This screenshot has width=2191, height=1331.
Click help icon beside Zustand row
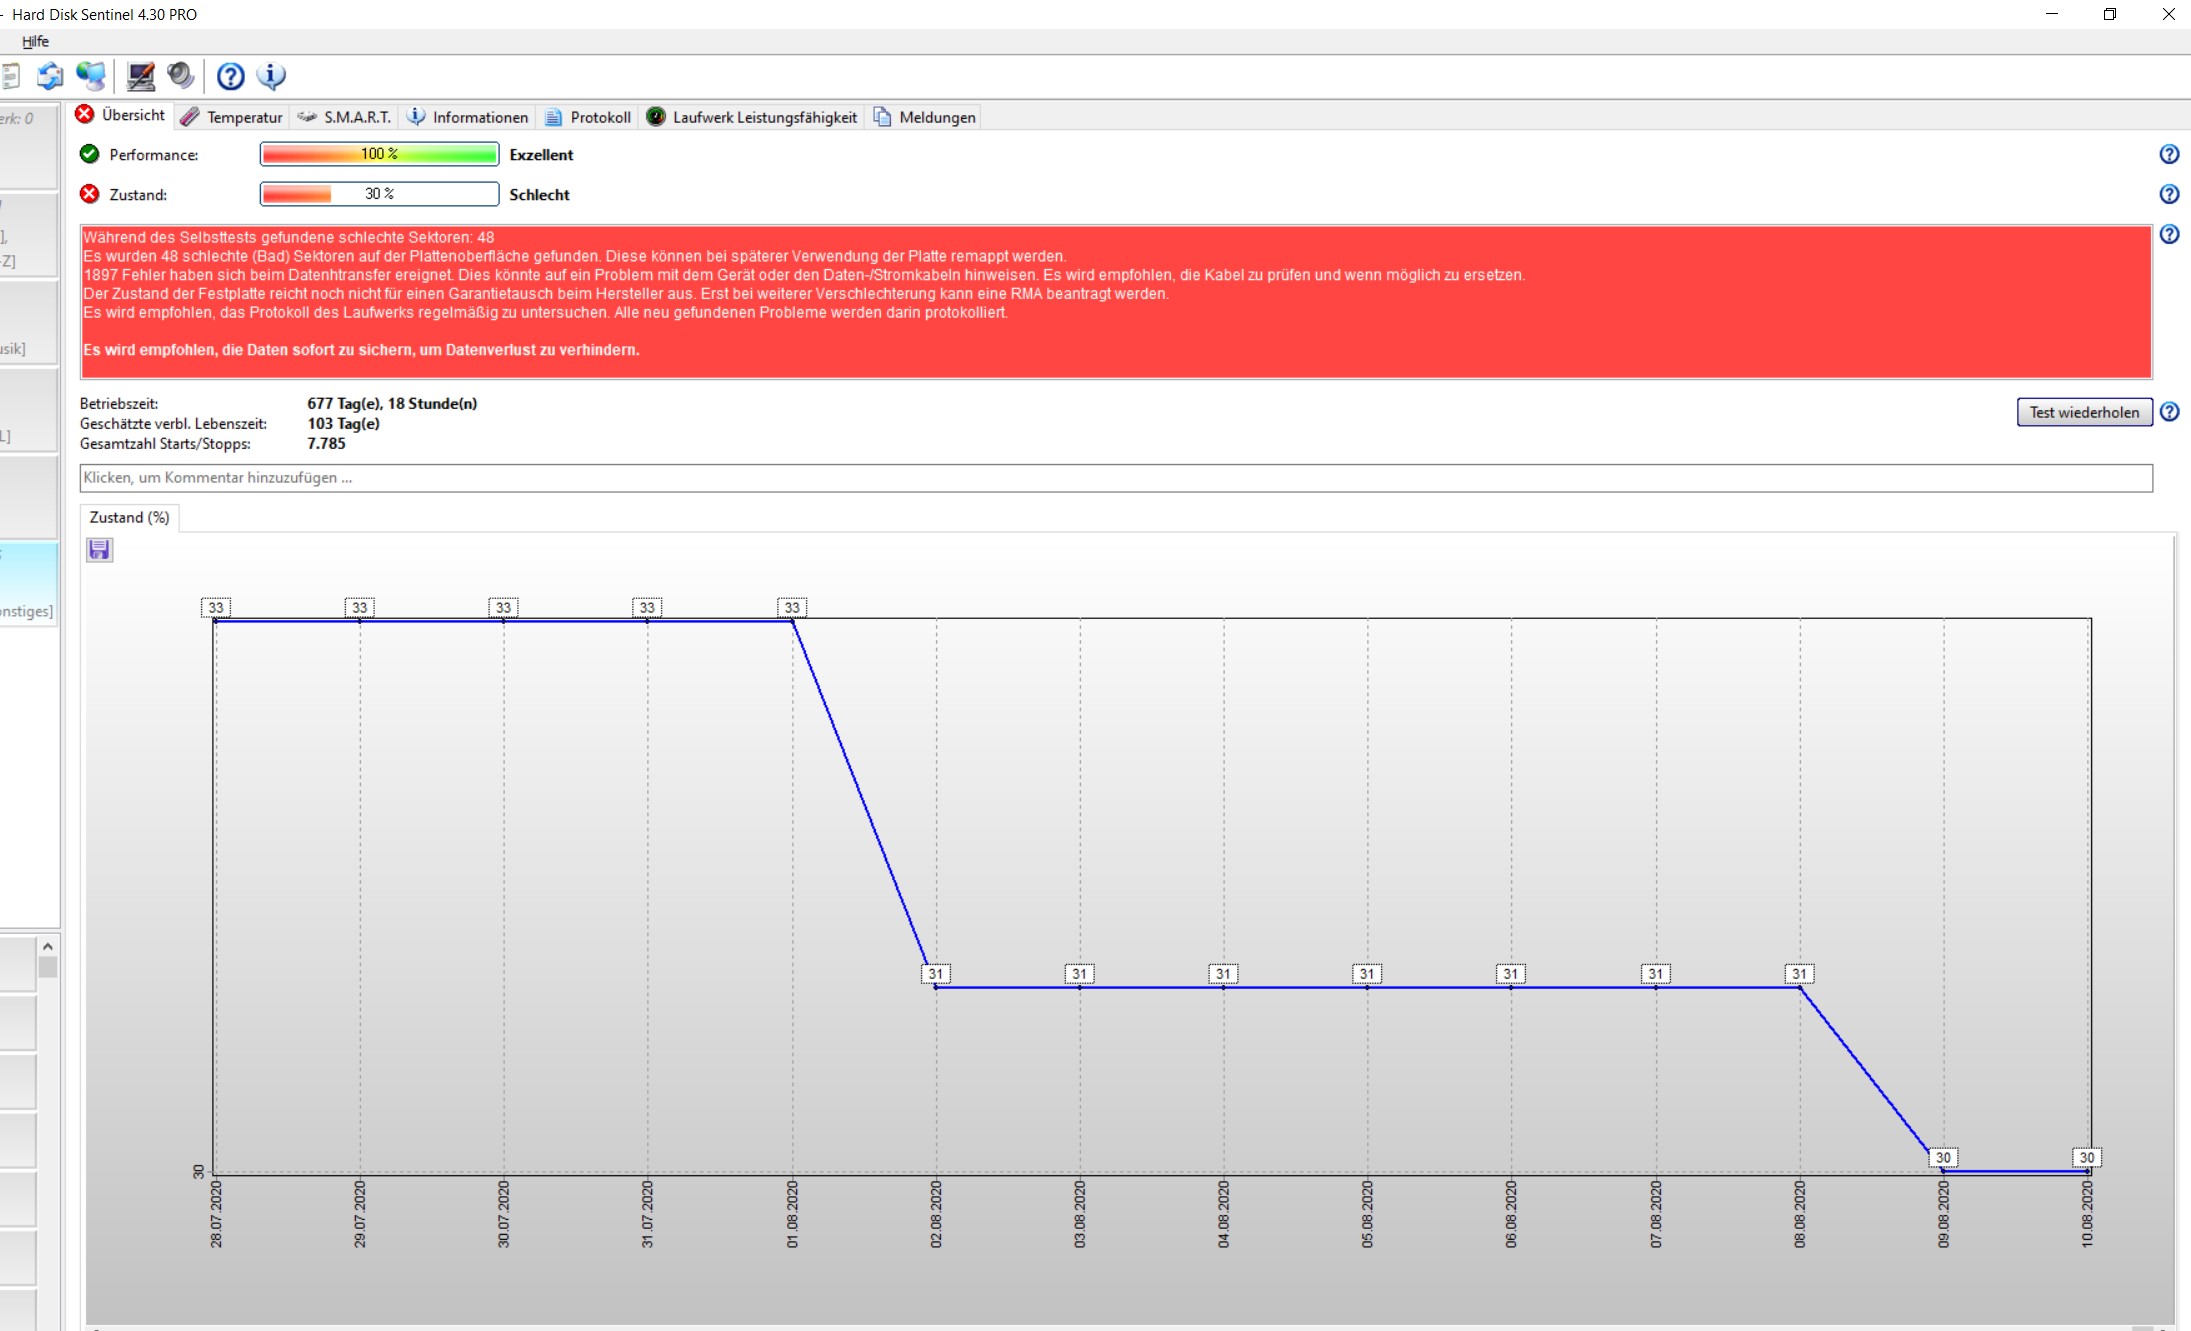2168,194
